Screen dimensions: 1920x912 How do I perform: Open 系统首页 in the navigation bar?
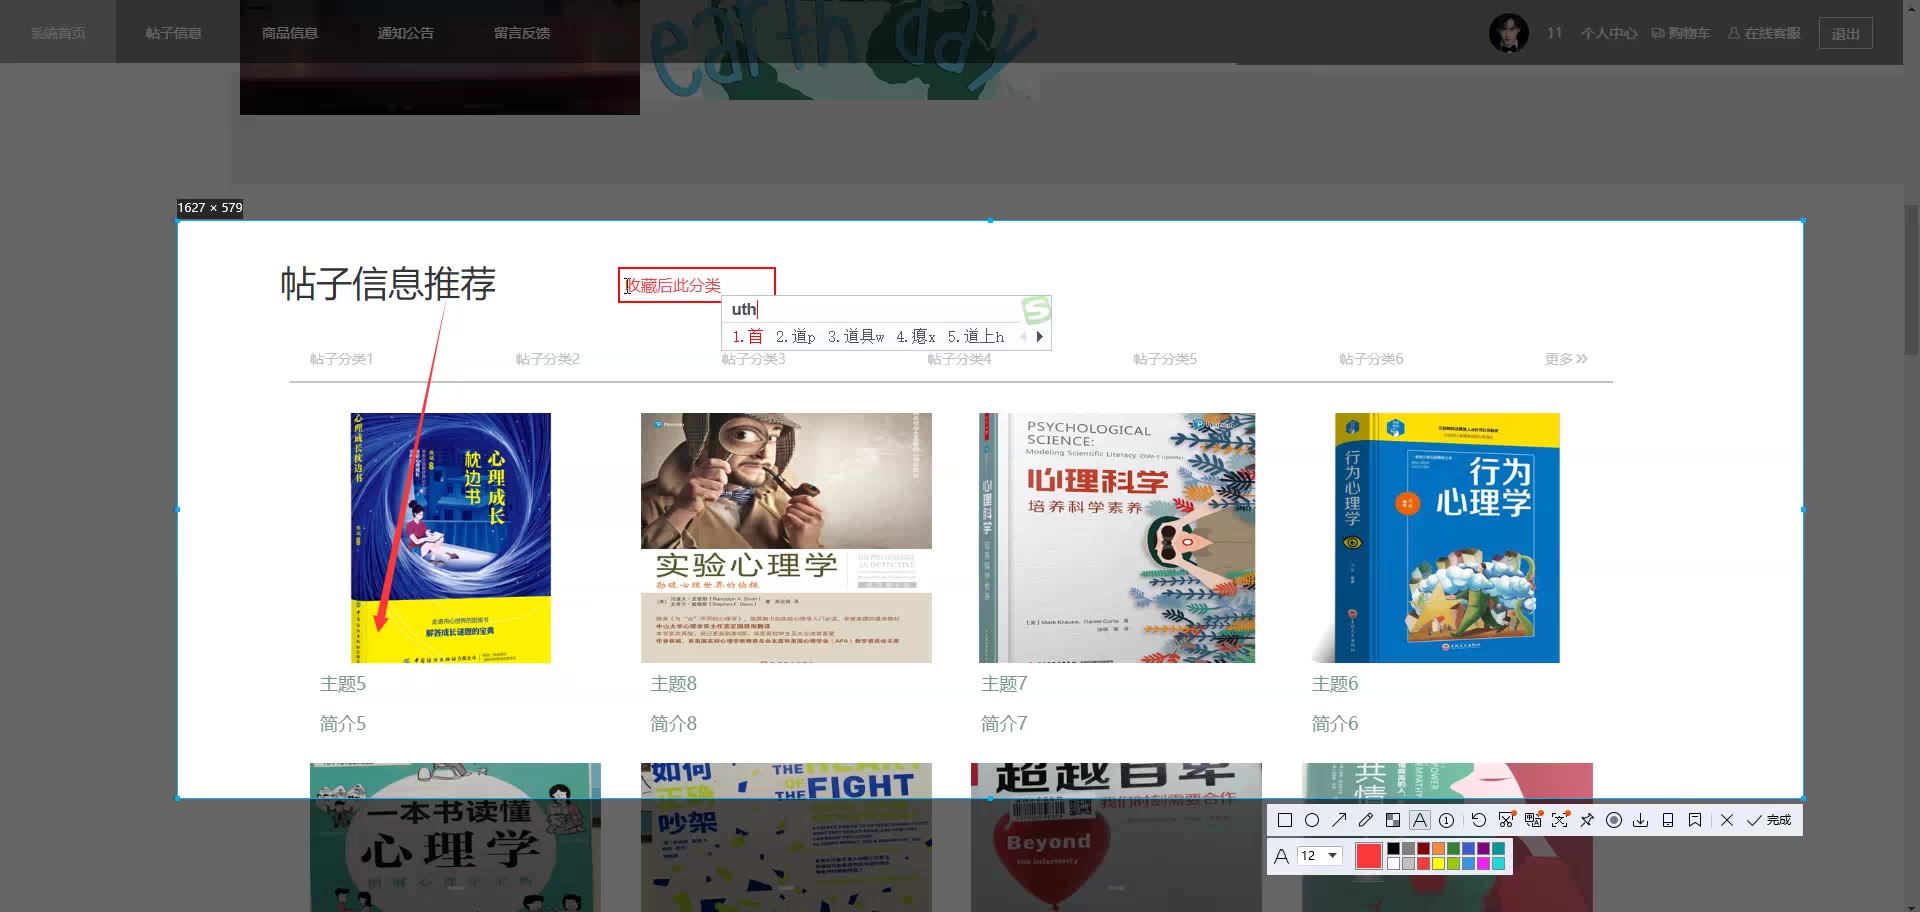point(58,33)
